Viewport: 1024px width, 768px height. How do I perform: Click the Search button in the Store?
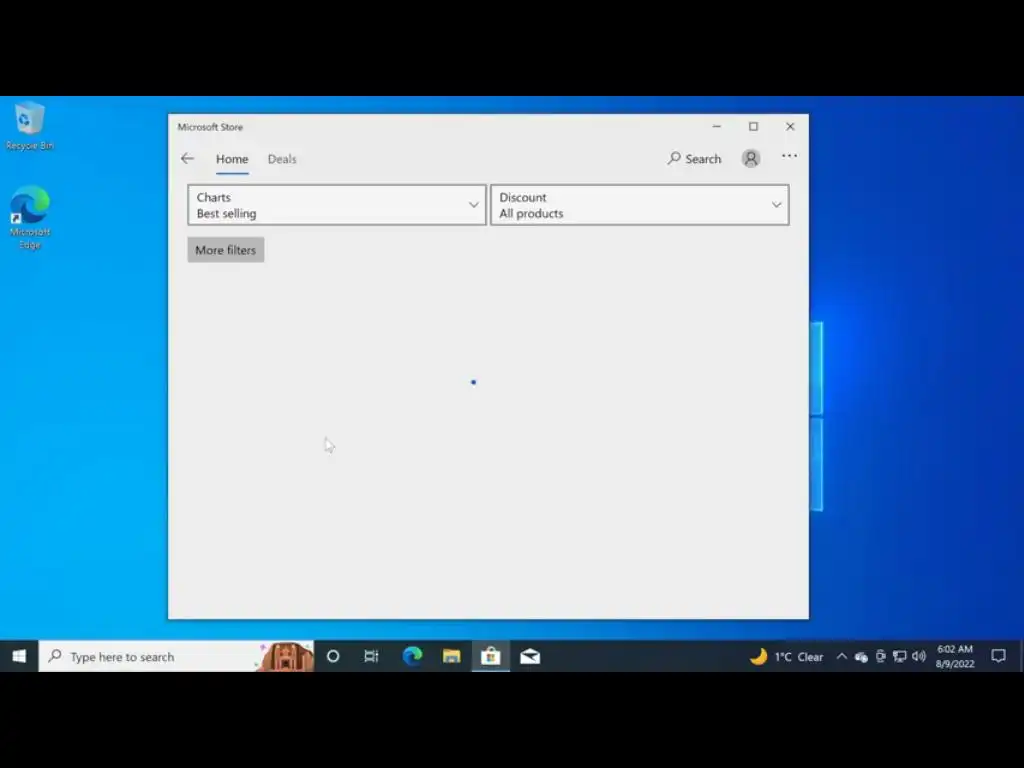(x=694, y=159)
